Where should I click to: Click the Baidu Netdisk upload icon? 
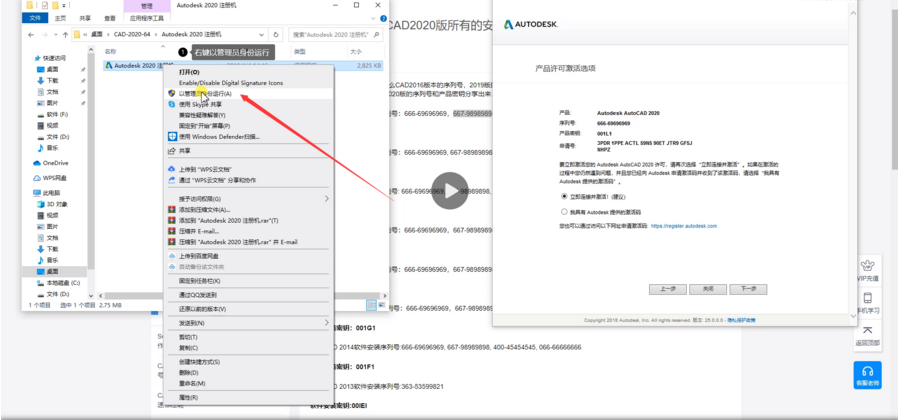pyautogui.click(x=171, y=256)
